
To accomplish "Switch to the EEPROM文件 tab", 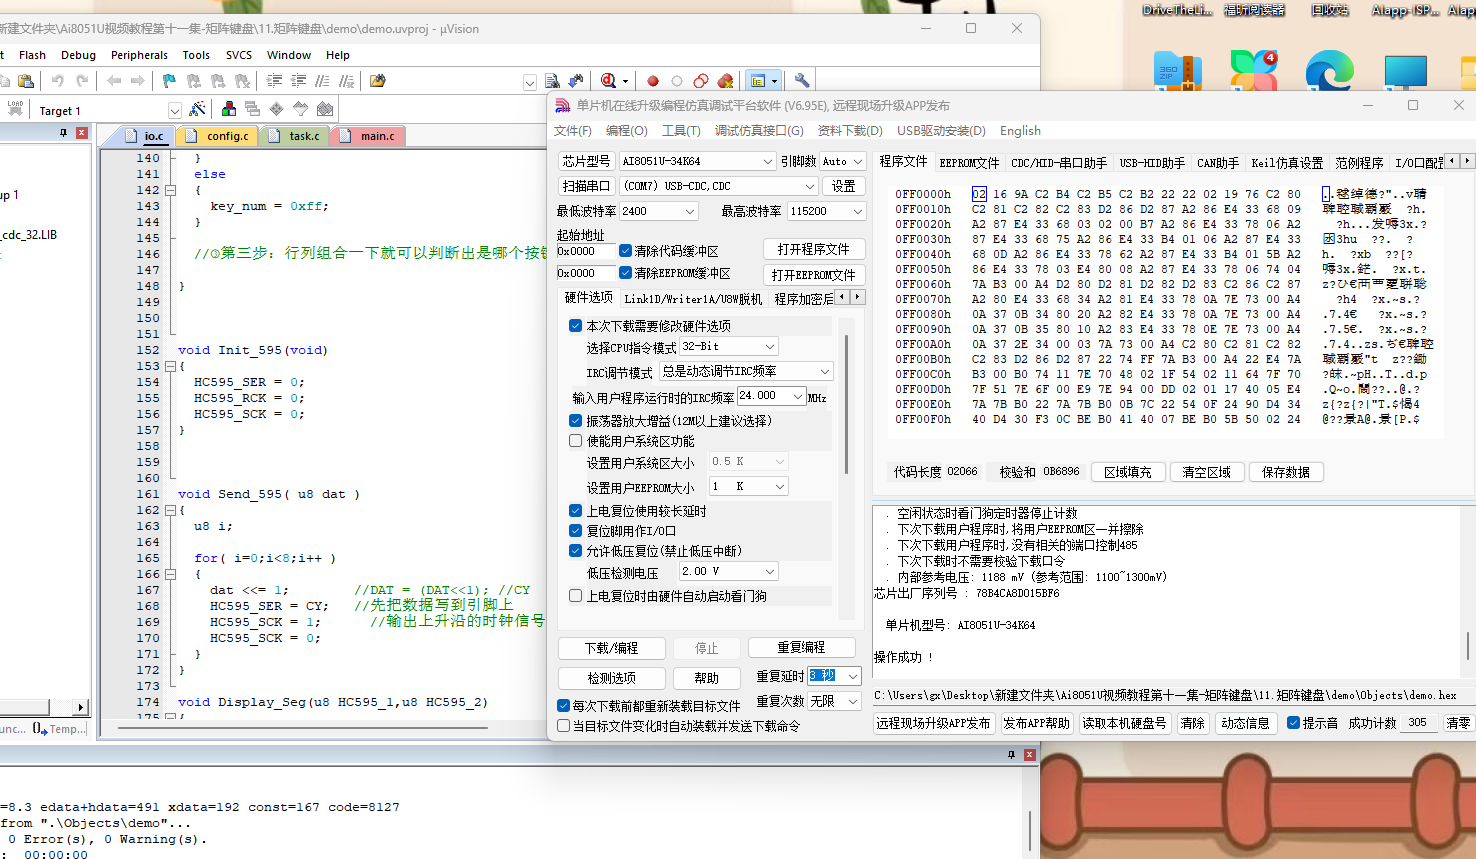I will pos(969,163).
